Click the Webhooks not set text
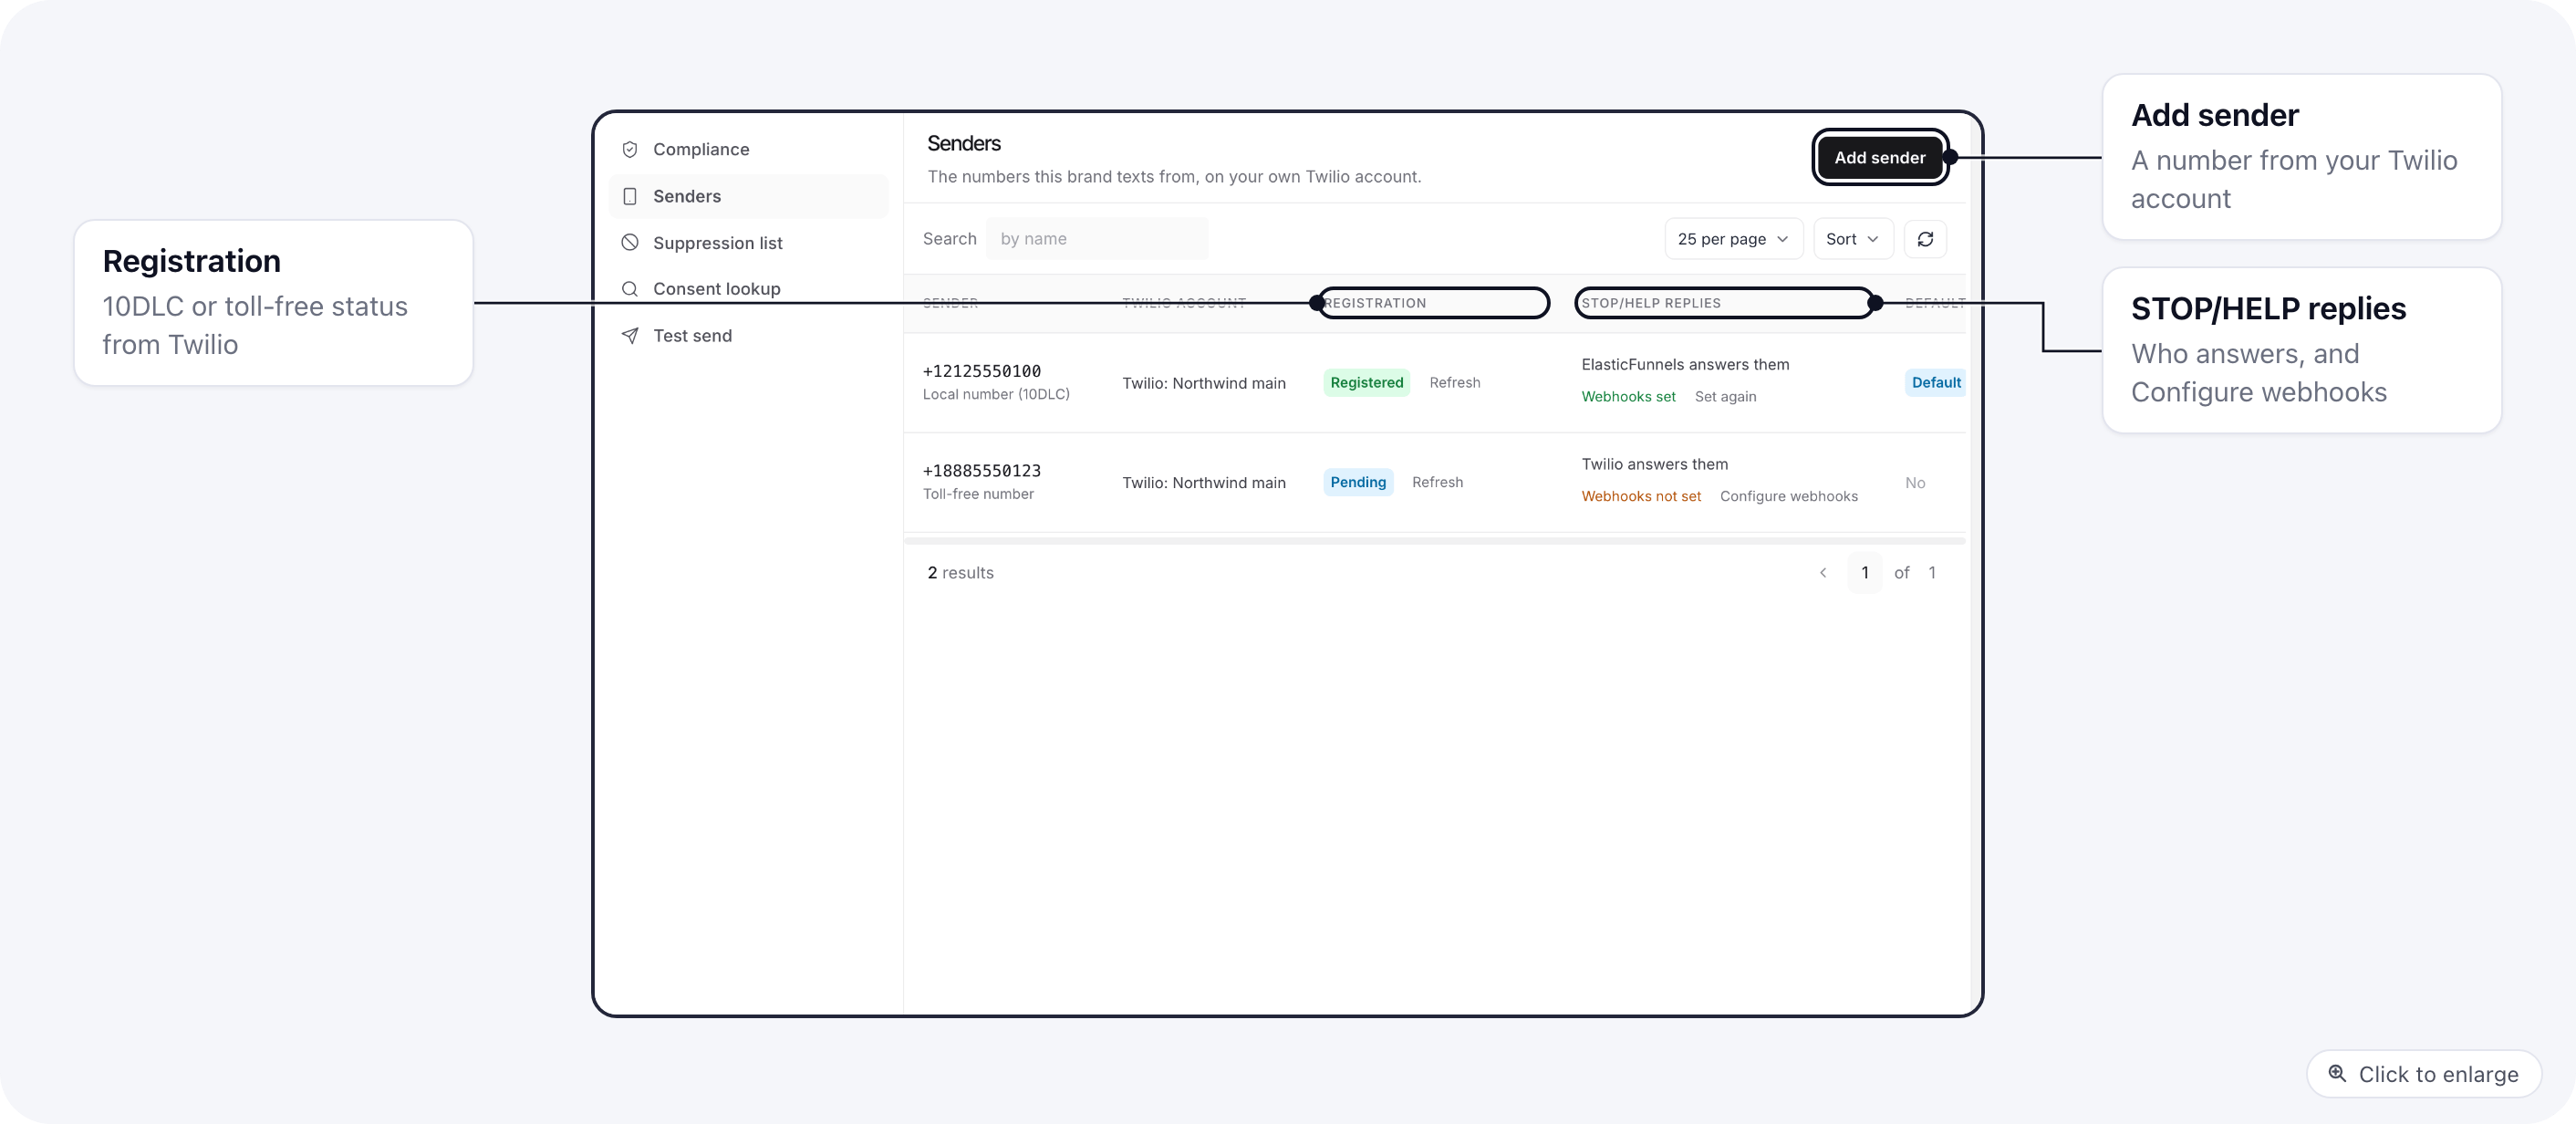Viewport: 2576px width, 1124px height. coord(1641,496)
